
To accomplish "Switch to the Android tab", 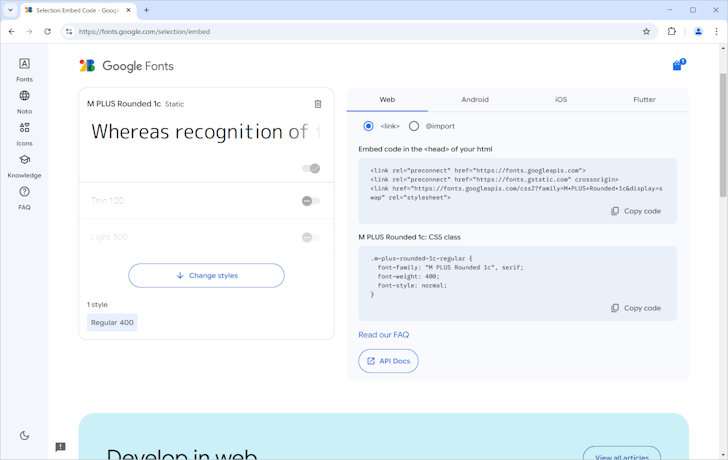I will [x=475, y=100].
